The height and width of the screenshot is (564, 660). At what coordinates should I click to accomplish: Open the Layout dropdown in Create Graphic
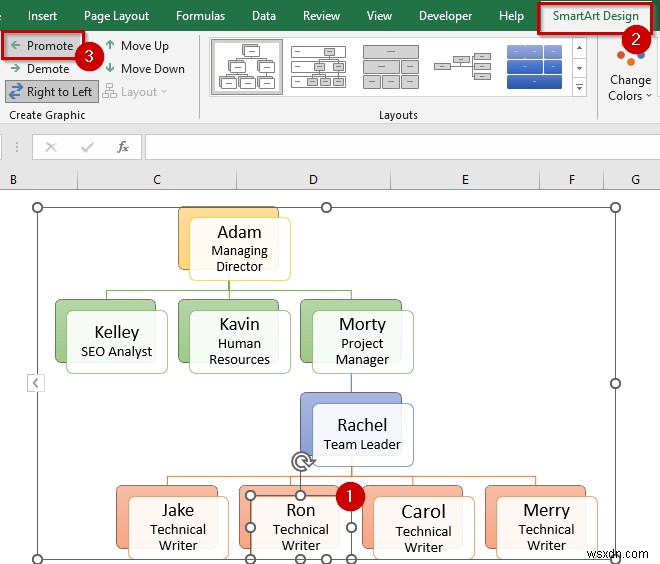point(135,91)
